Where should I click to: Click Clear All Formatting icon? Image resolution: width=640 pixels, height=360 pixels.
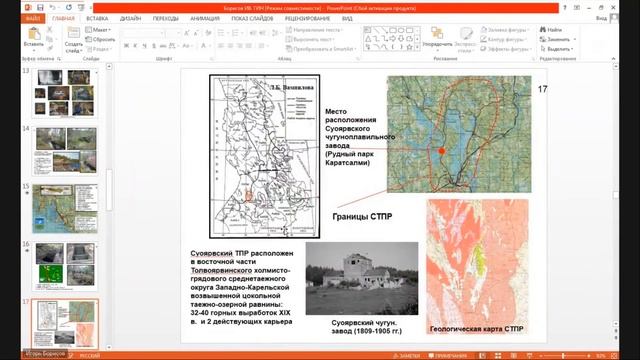pos(208,33)
